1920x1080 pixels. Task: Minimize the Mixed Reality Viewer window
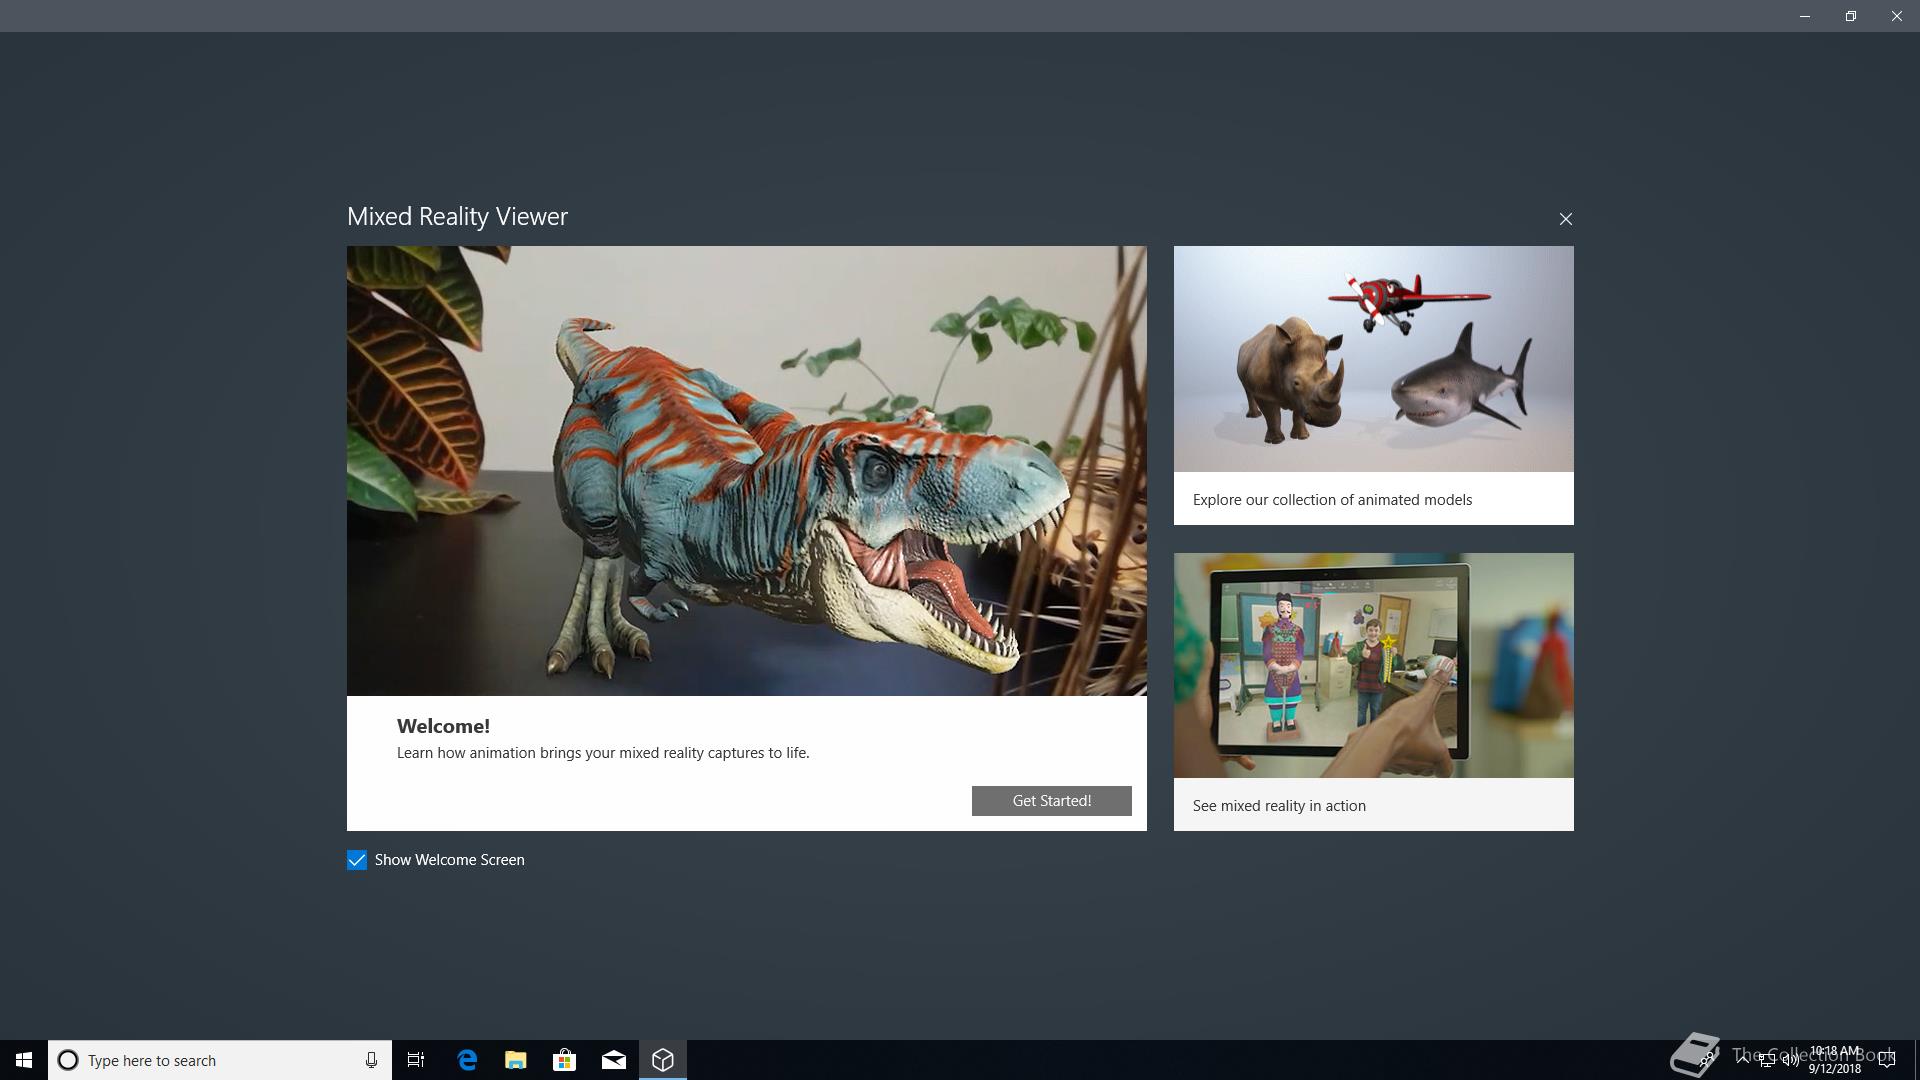[1805, 16]
